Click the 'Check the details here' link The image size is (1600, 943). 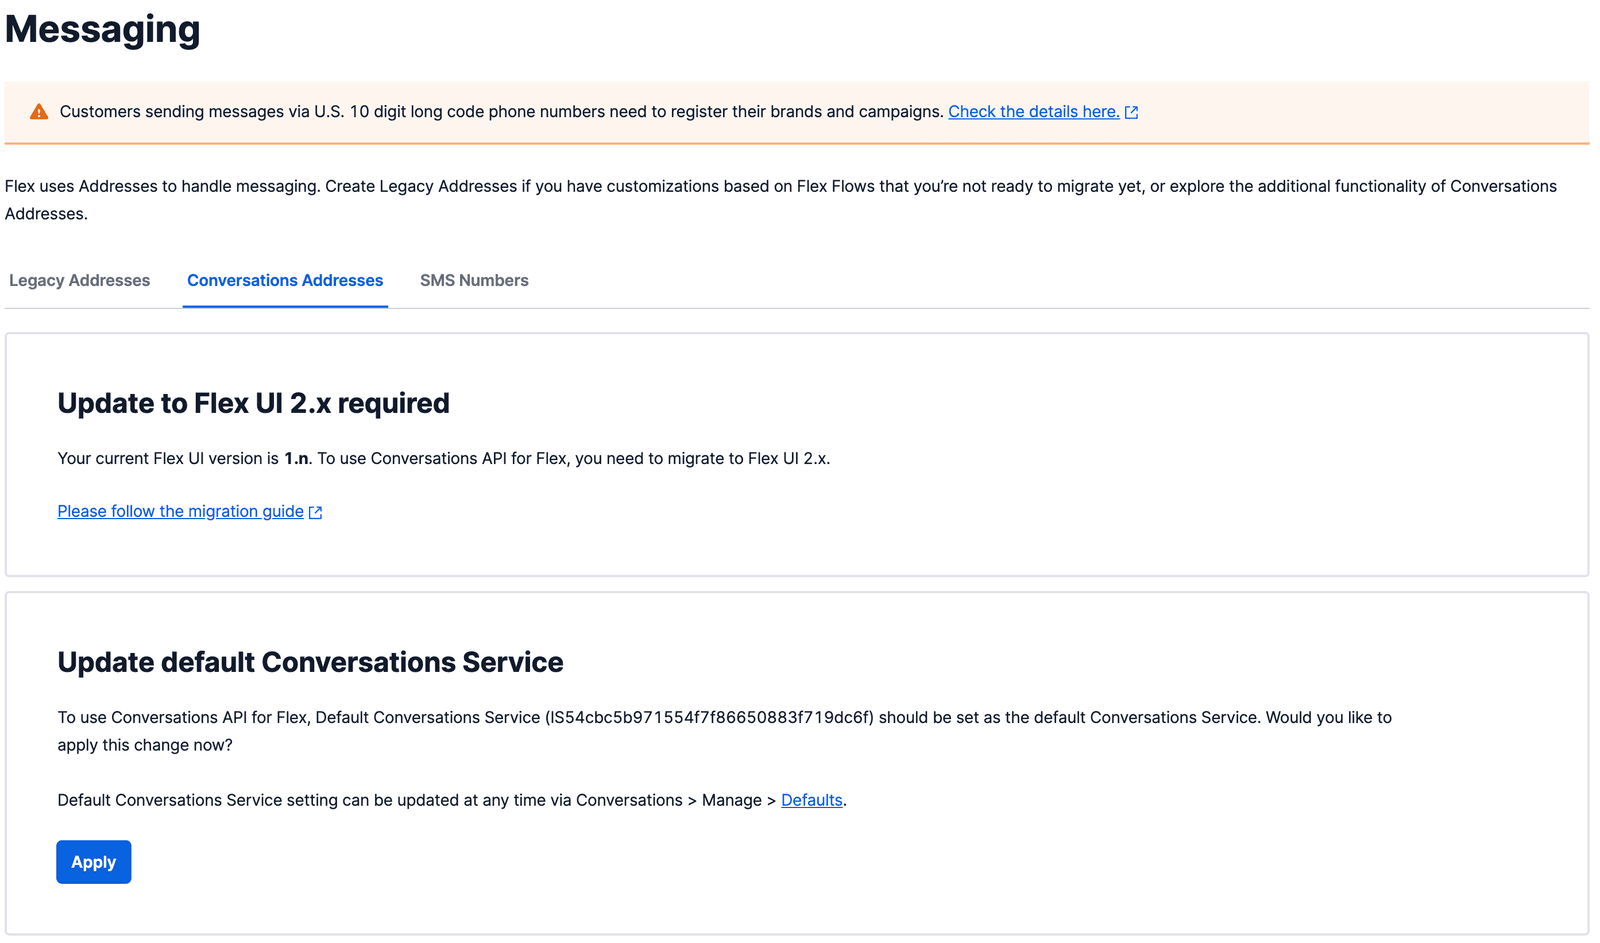[x=1033, y=111]
